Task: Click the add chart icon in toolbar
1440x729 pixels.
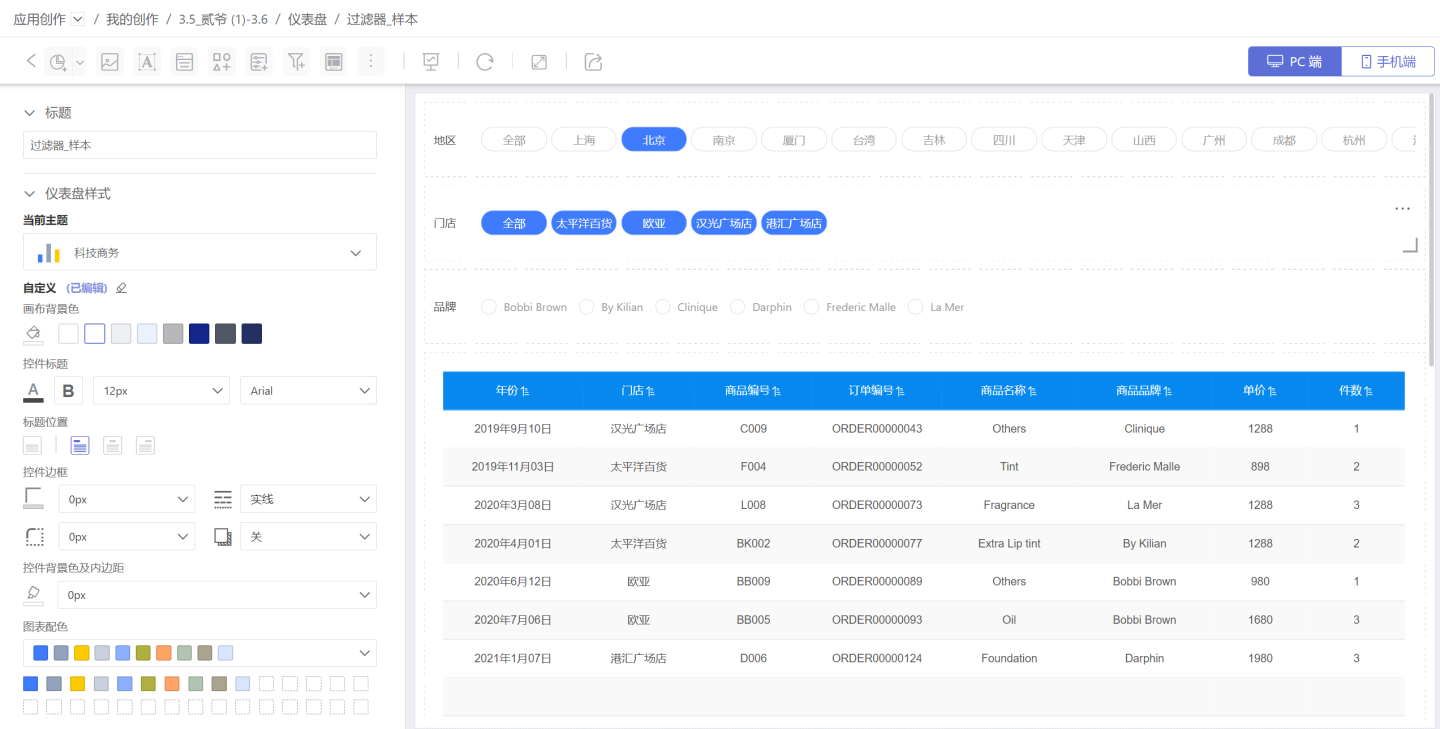Action: click(58, 62)
